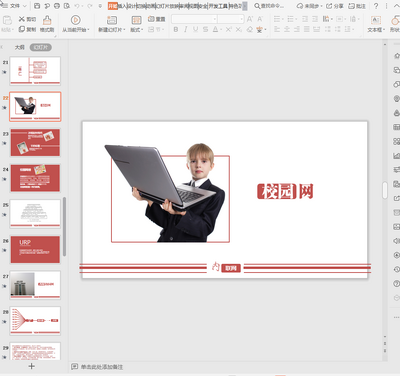This screenshot has width=400, height=376.
Task: Click the Find Command search box
Action: pos(269,6)
